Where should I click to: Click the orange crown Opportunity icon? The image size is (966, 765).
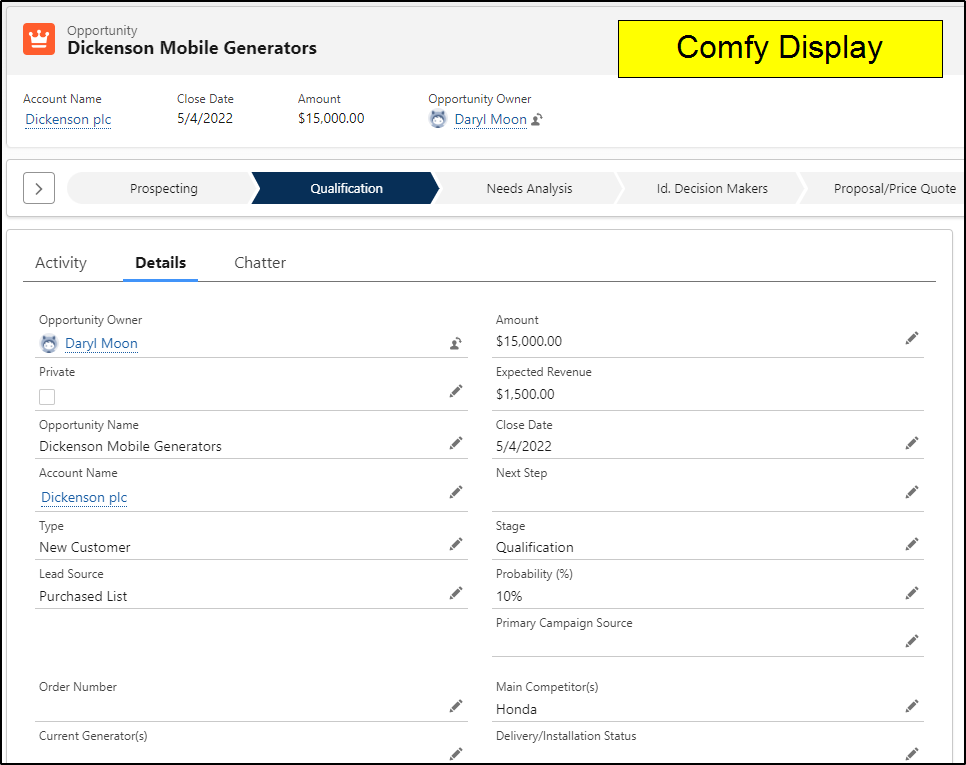point(39,39)
